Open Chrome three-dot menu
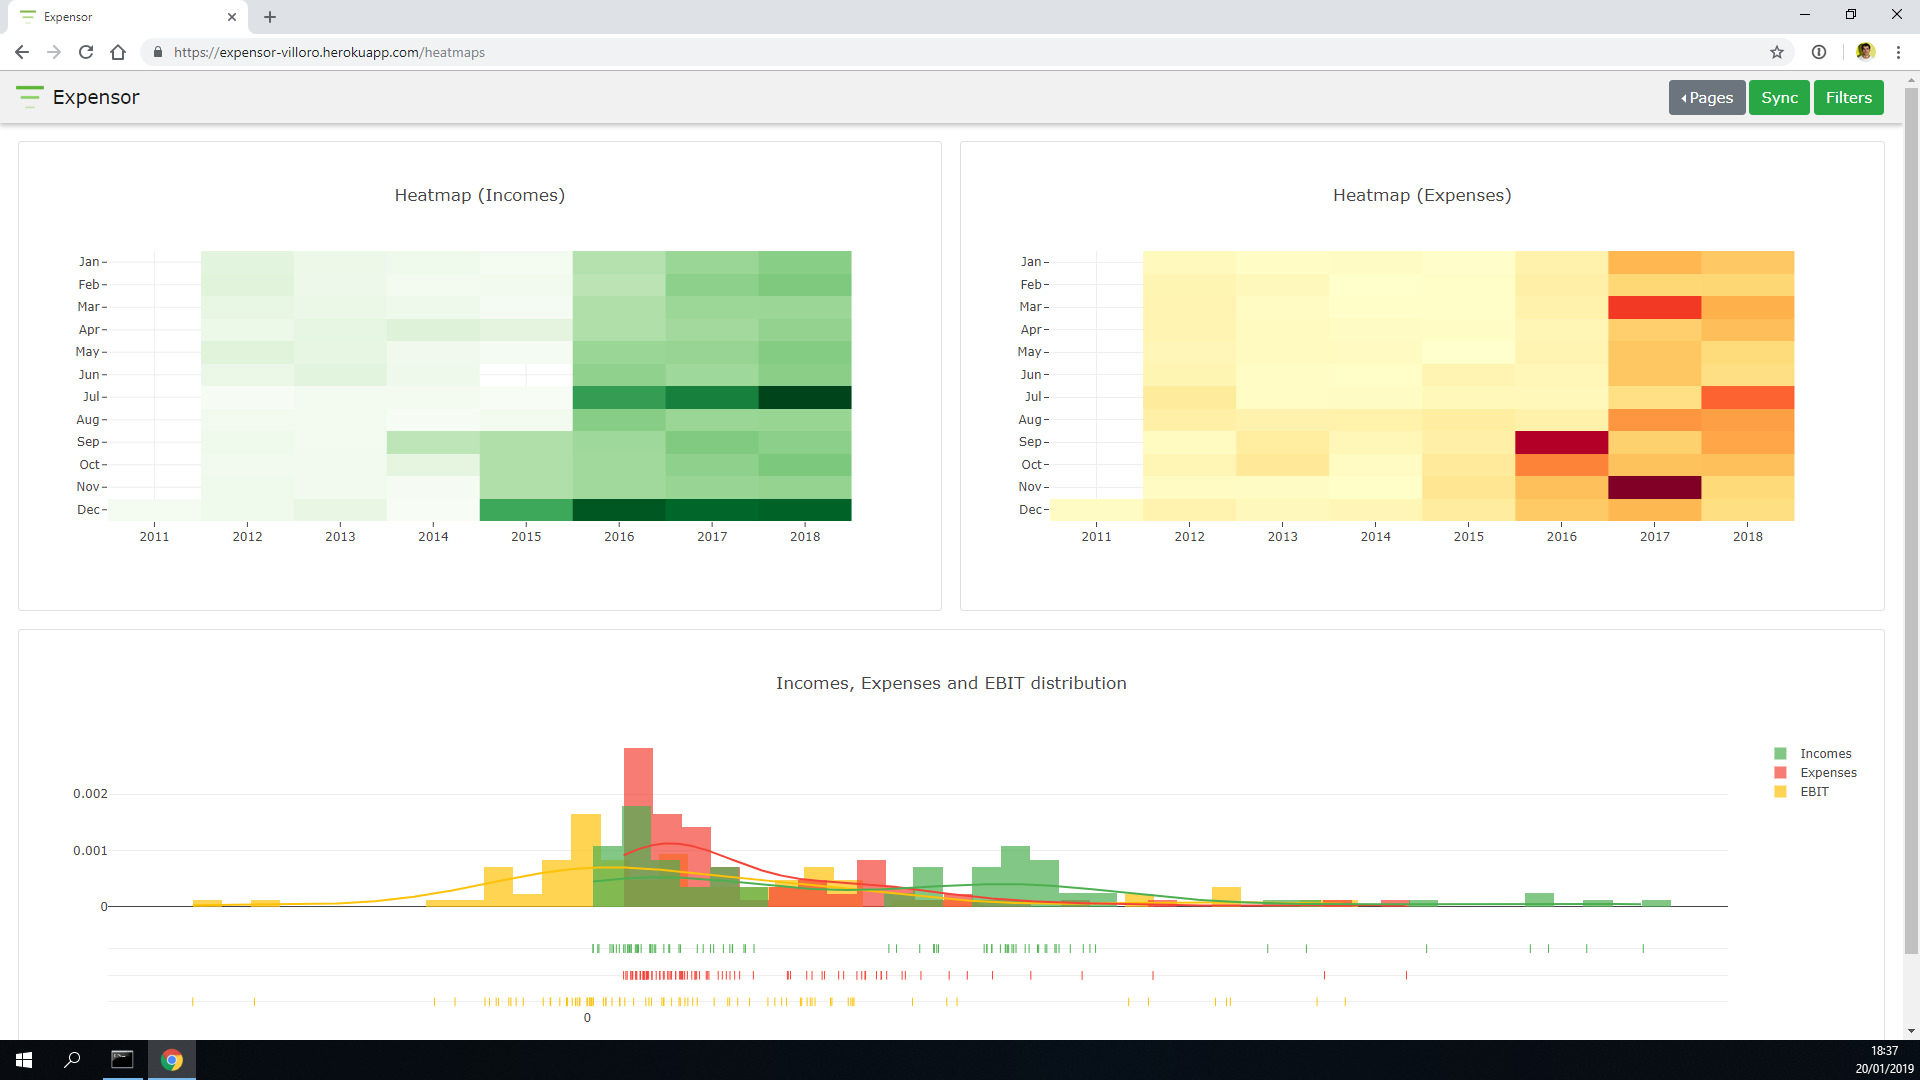This screenshot has width=1920, height=1080. click(x=1898, y=52)
